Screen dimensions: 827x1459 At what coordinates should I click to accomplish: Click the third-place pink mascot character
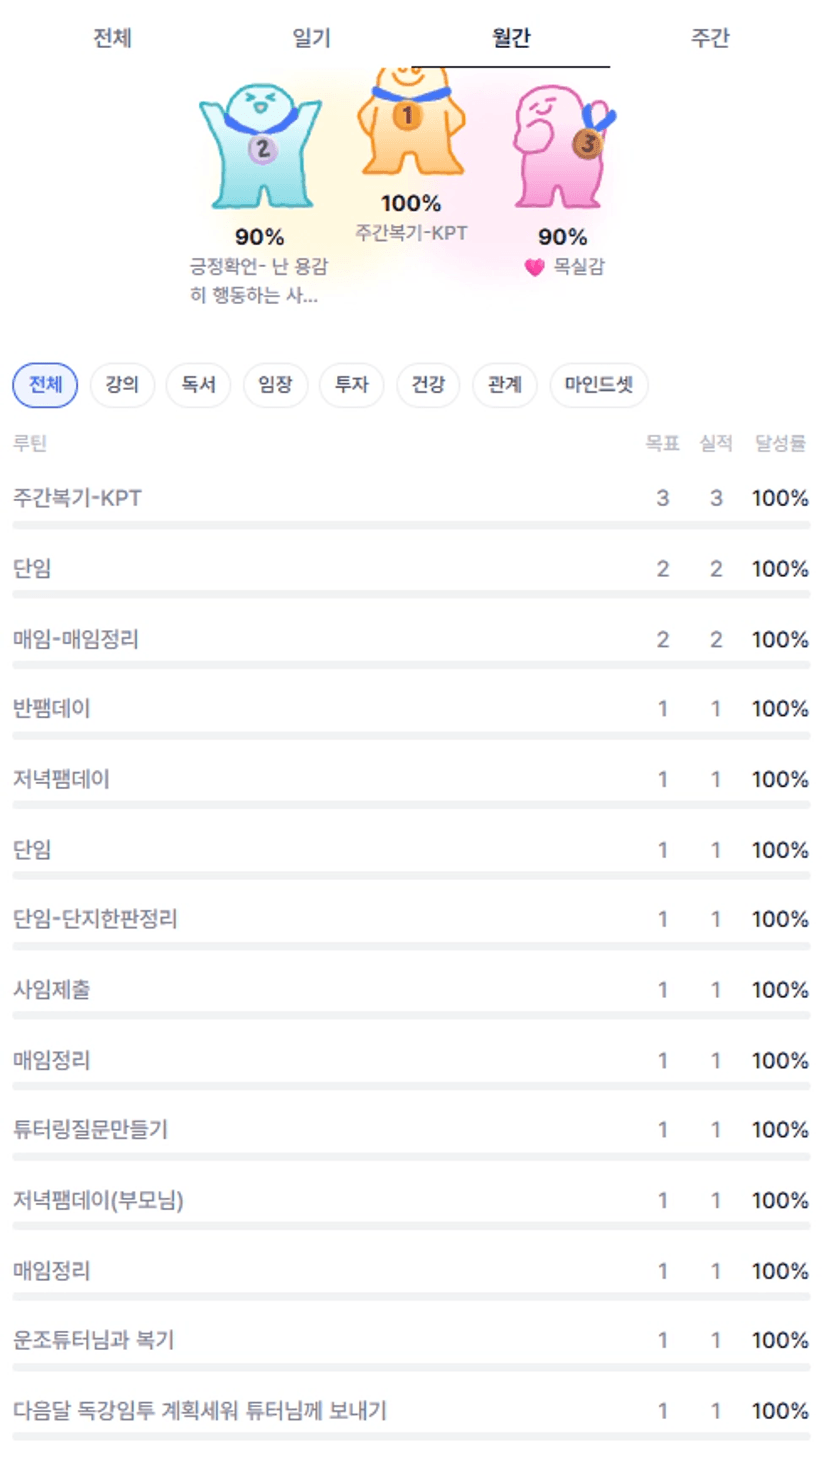(x=555, y=170)
